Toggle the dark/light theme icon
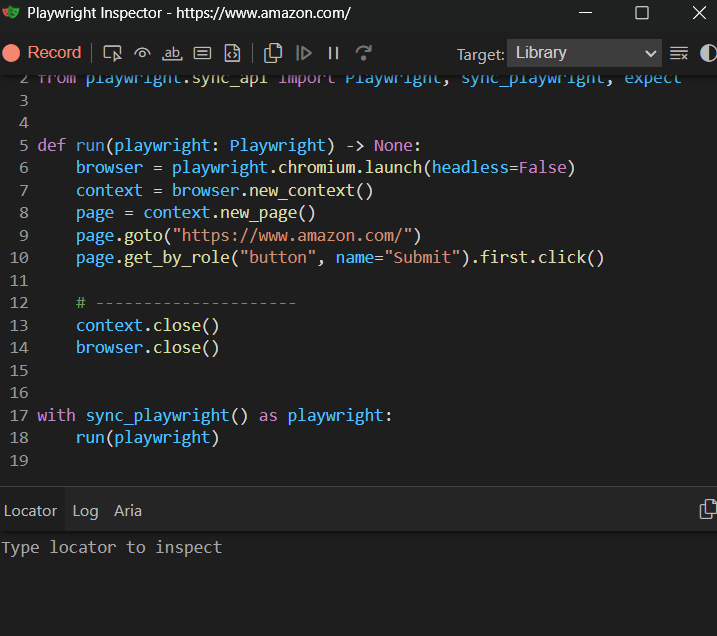Image resolution: width=717 pixels, height=636 pixels. [708, 53]
